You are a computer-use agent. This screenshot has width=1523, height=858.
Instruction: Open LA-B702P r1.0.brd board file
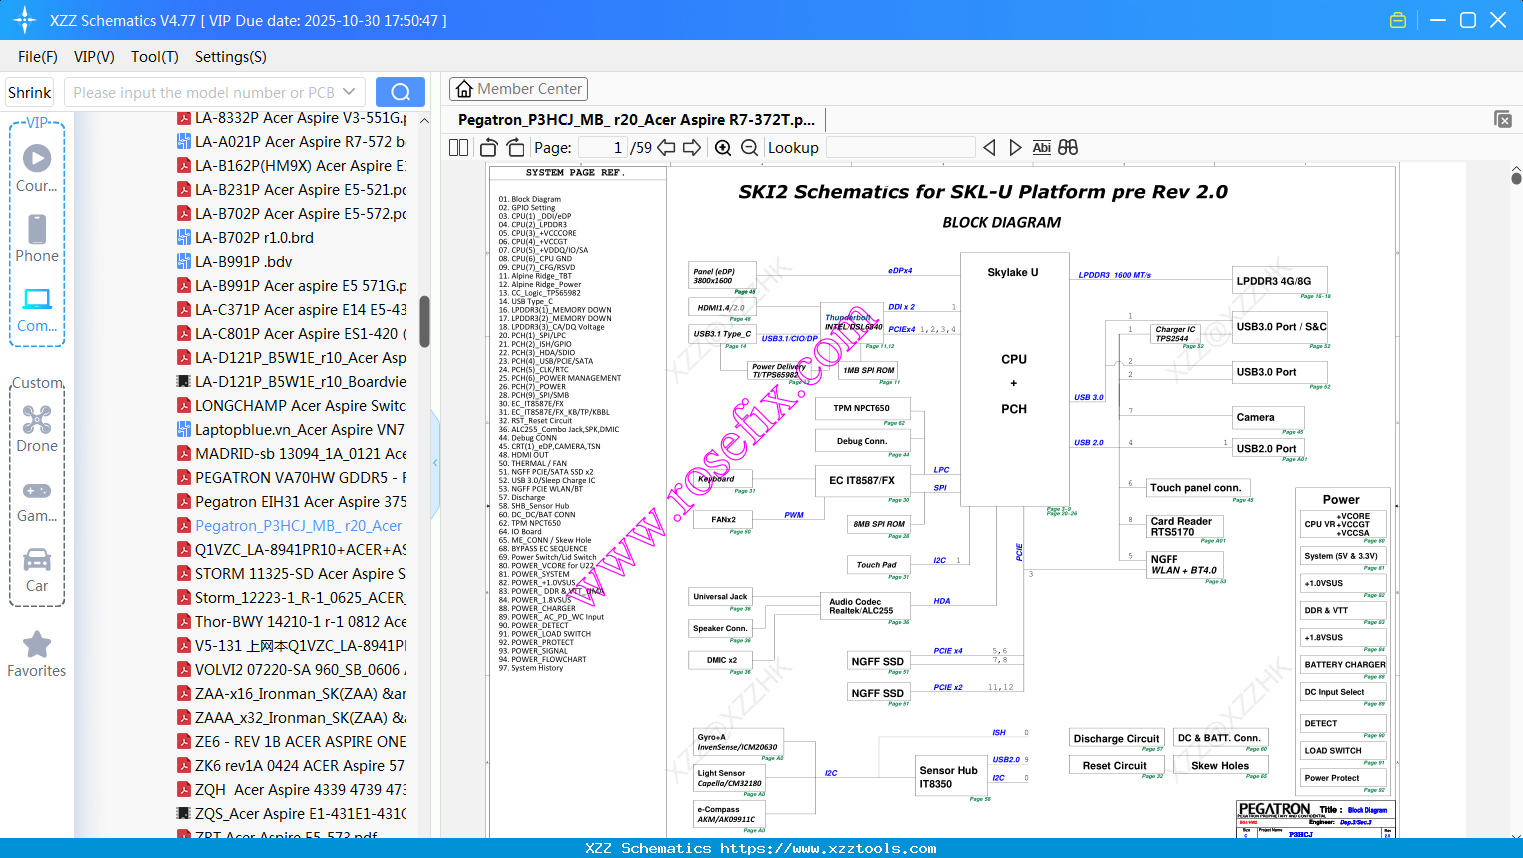pyautogui.click(x=246, y=238)
